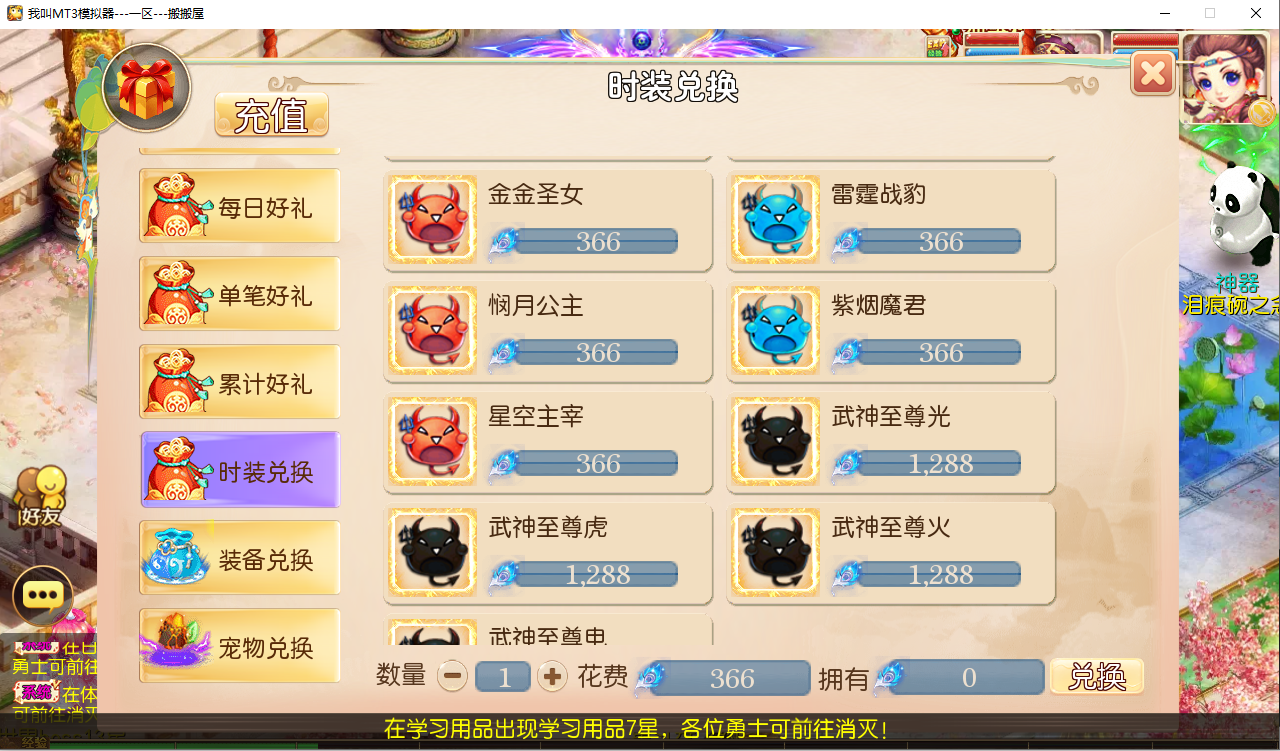Switch to the 装备兑换 tab
This screenshot has height=751, width=1280.
[x=240, y=559]
